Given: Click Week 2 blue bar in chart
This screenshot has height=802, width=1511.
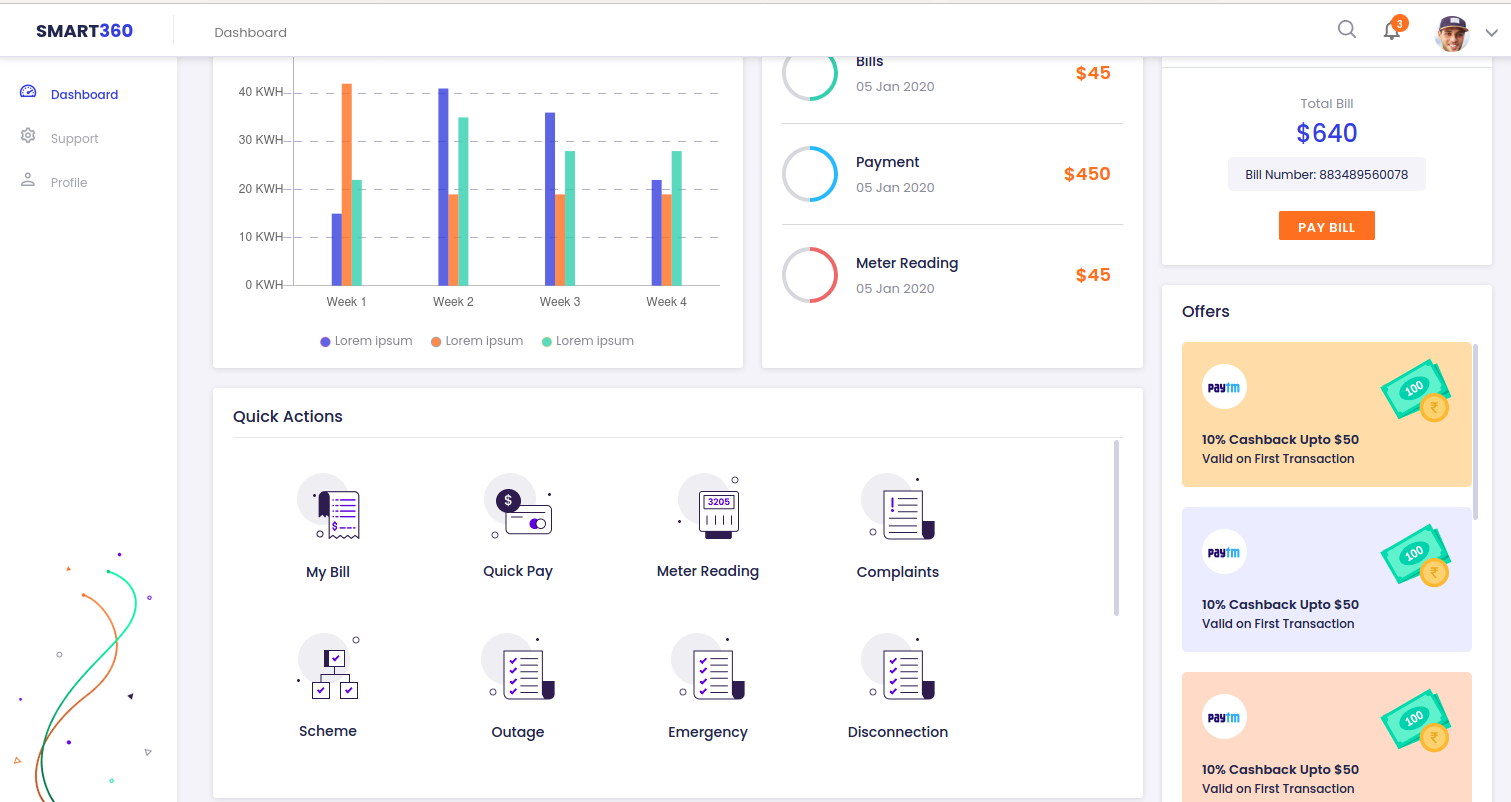Looking at the screenshot, I should pyautogui.click(x=443, y=187).
